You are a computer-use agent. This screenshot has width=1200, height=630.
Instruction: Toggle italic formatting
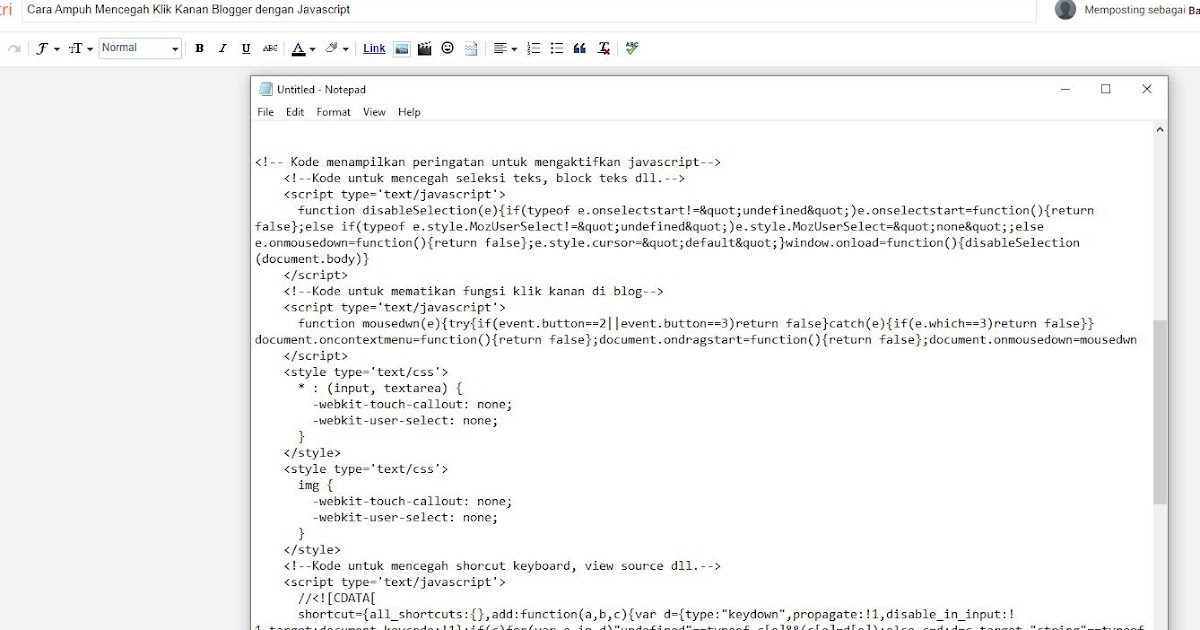point(221,48)
